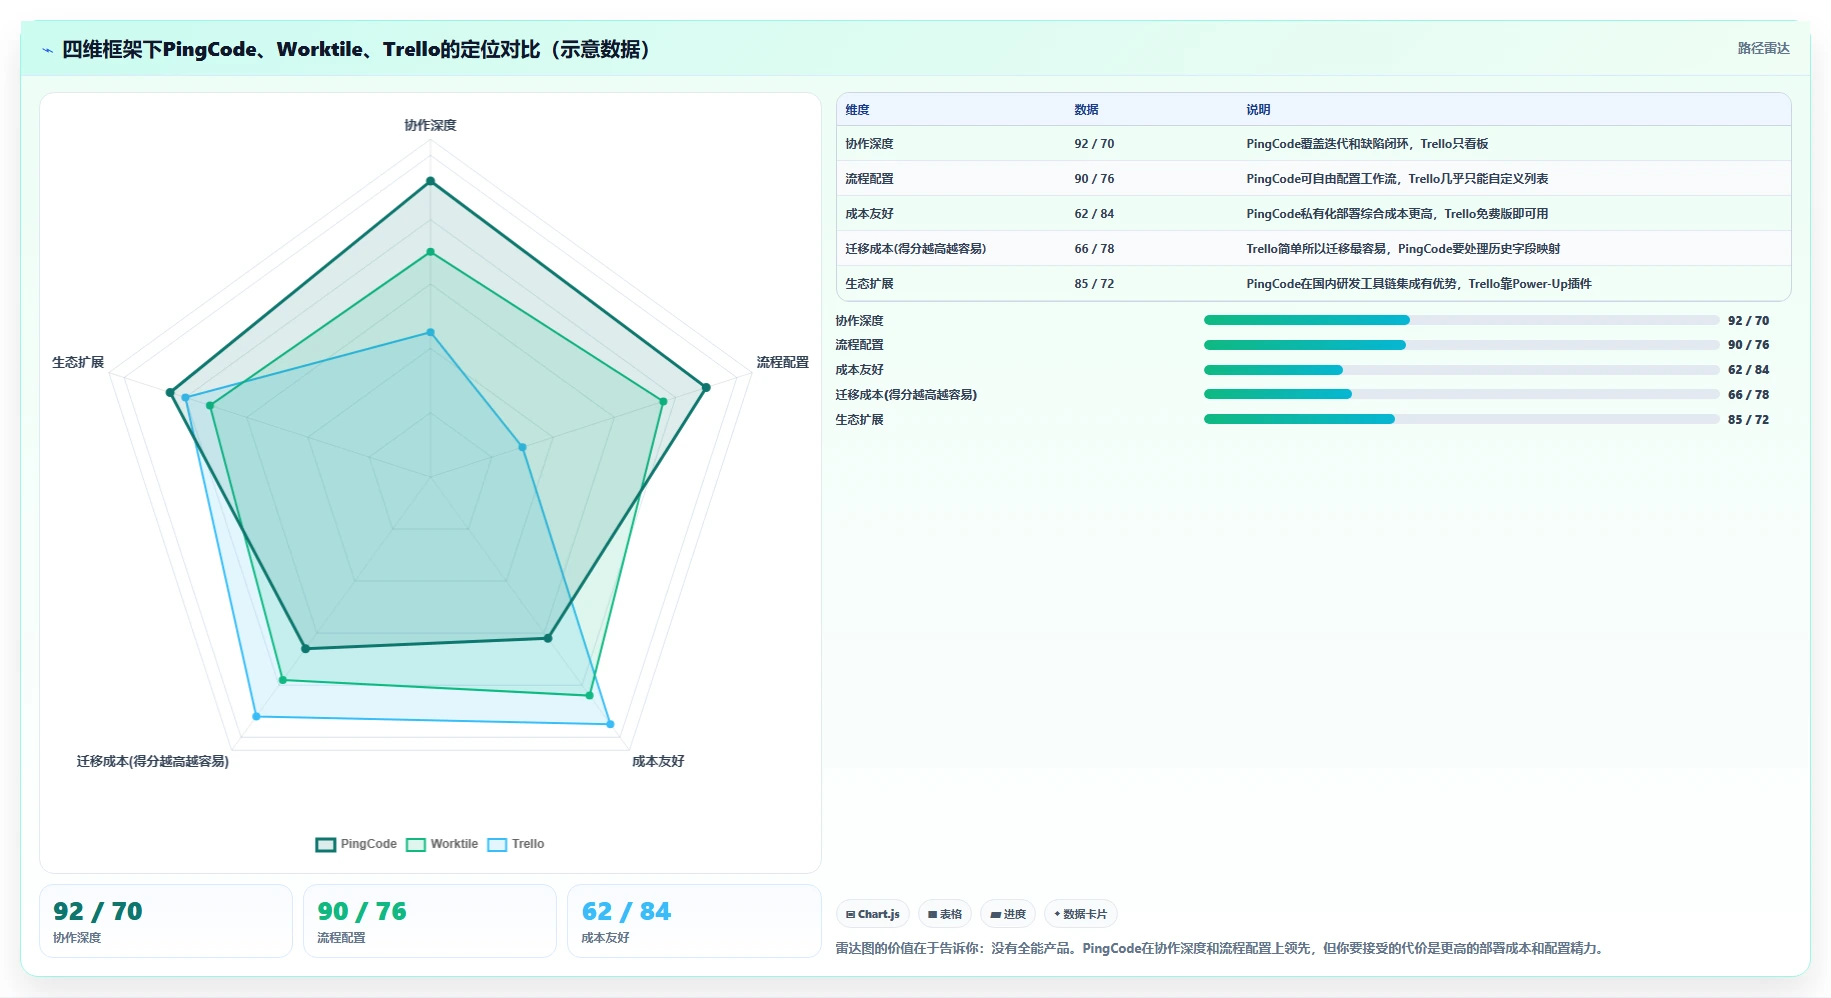Click the 成本友好 progress bar
Image resolution: width=1831 pixels, height=998 pixels.
pyautogui.click(x=1461, y=370)
